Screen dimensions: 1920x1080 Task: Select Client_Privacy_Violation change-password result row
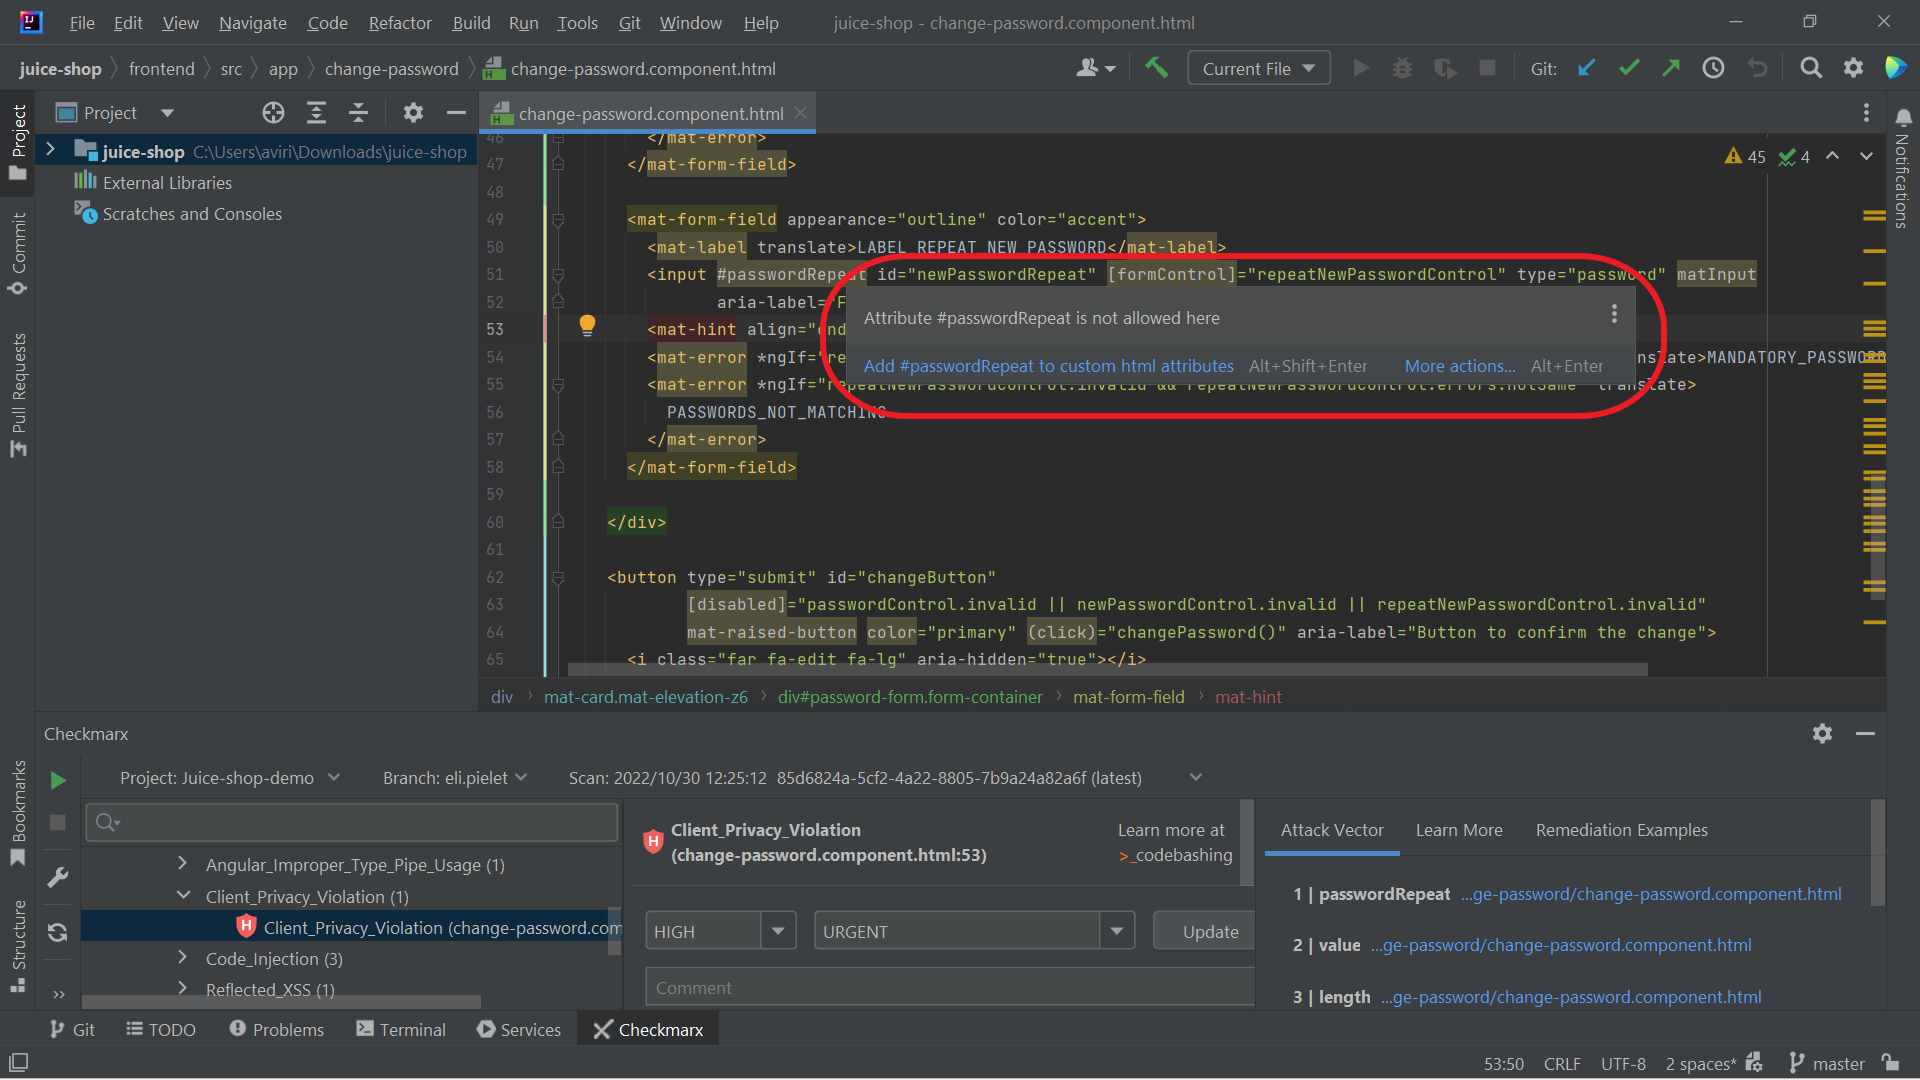click(x=350, y=927)
